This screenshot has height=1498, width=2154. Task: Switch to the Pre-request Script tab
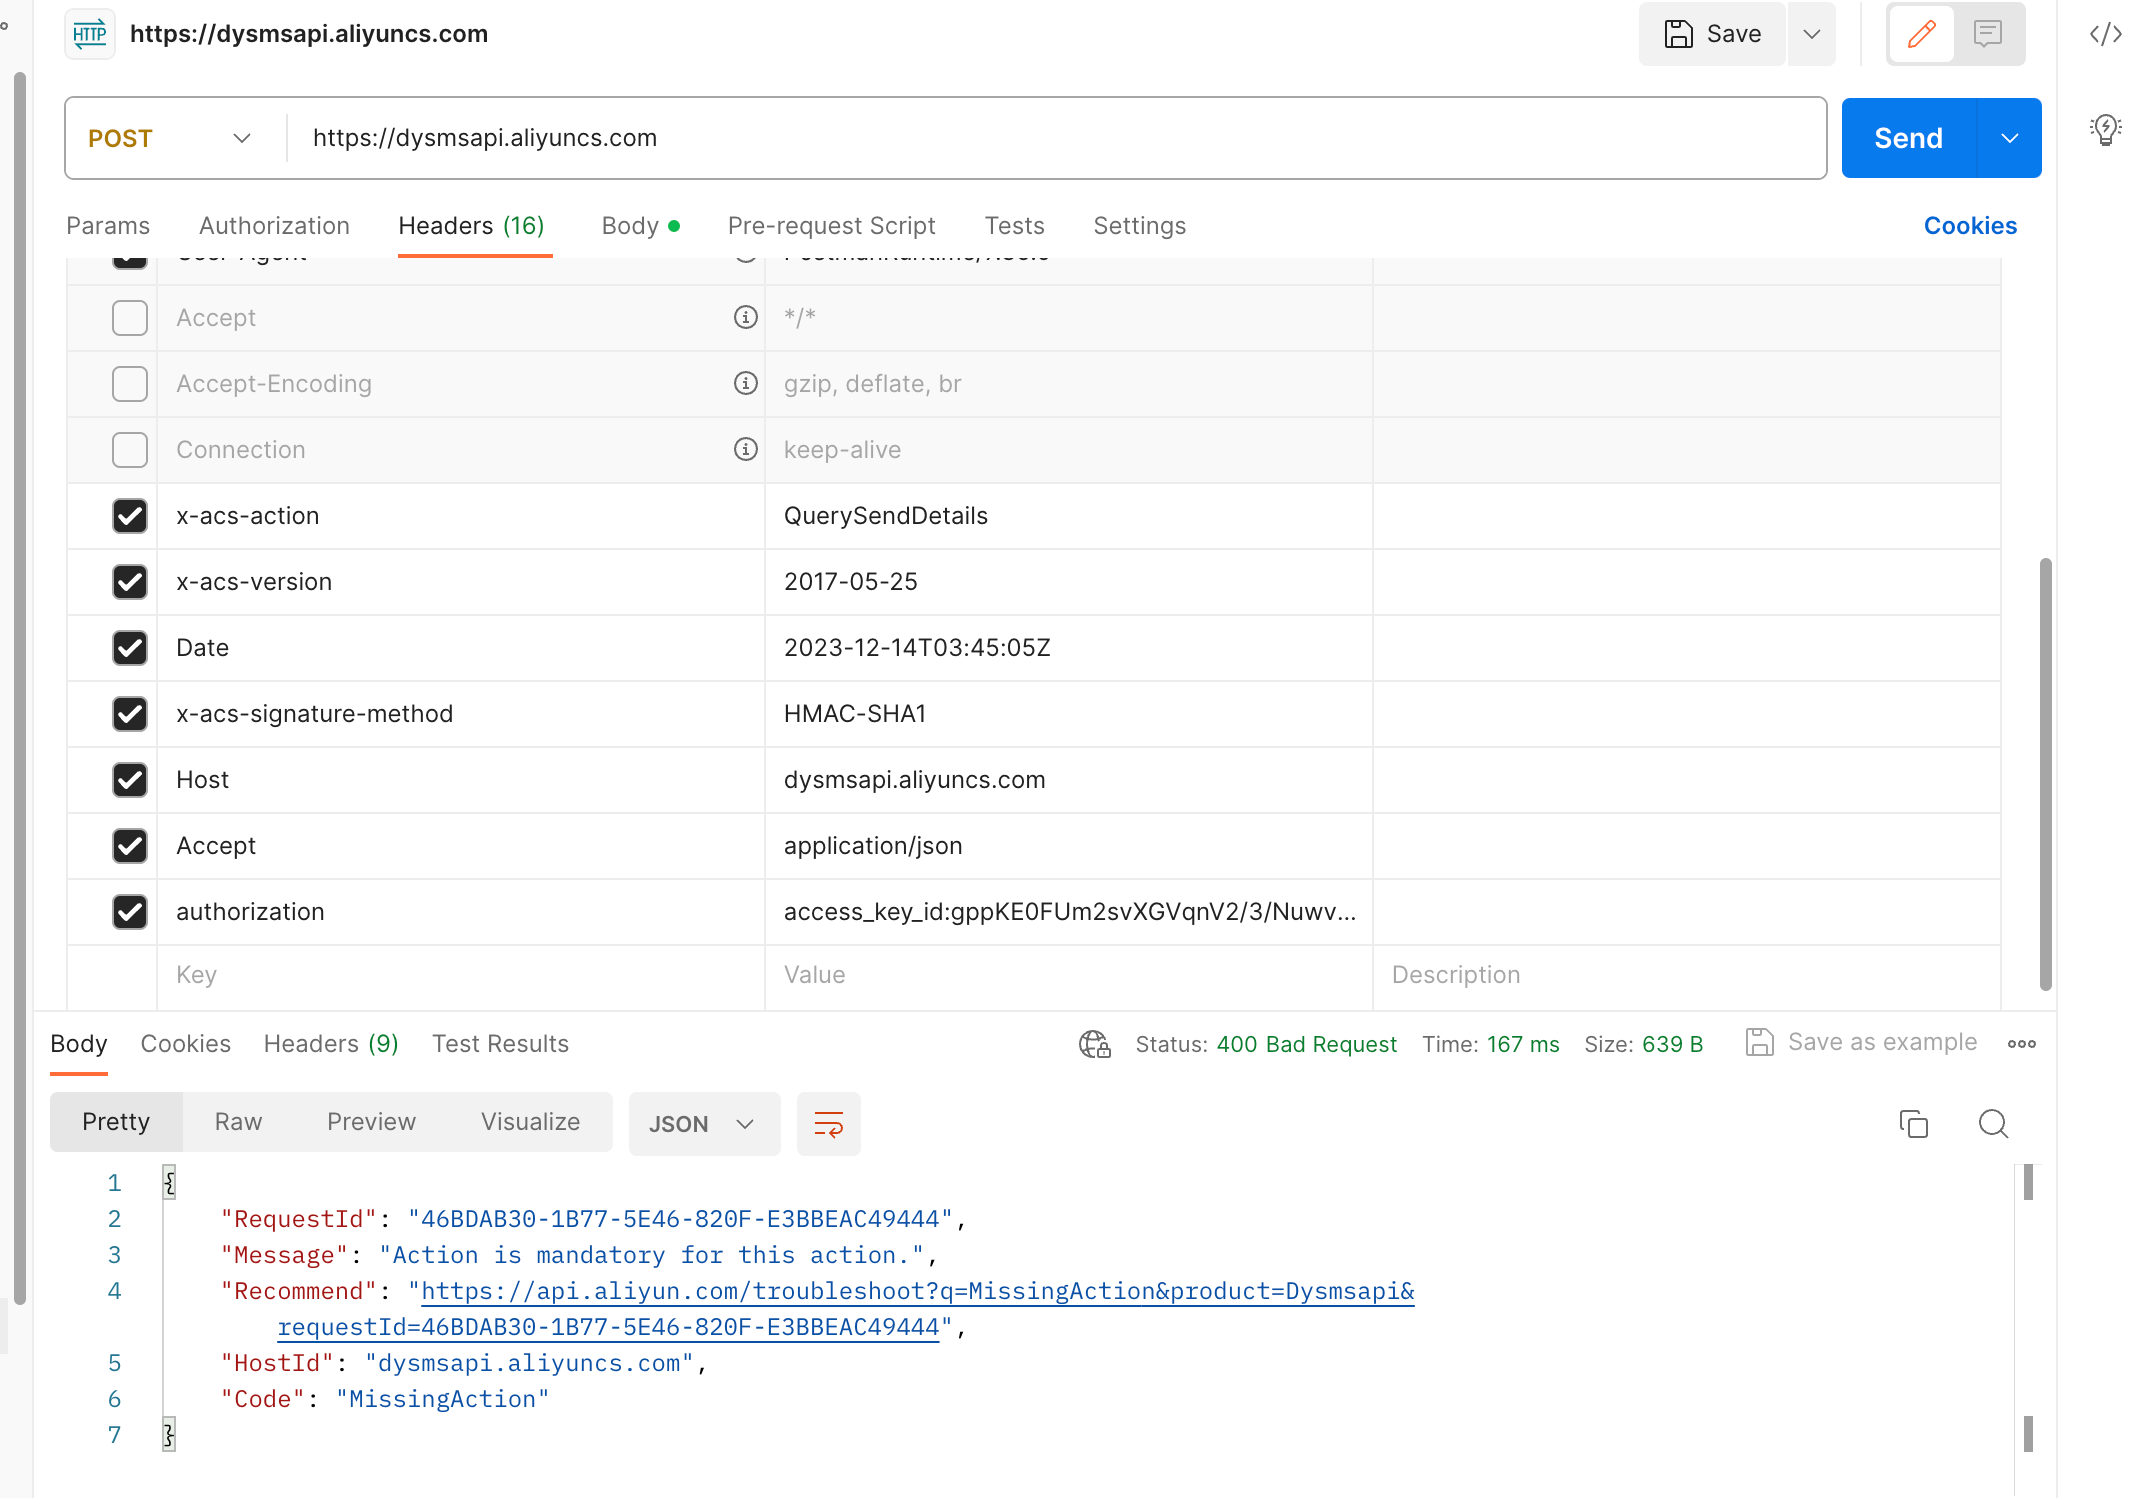click(x=831, y=226)
